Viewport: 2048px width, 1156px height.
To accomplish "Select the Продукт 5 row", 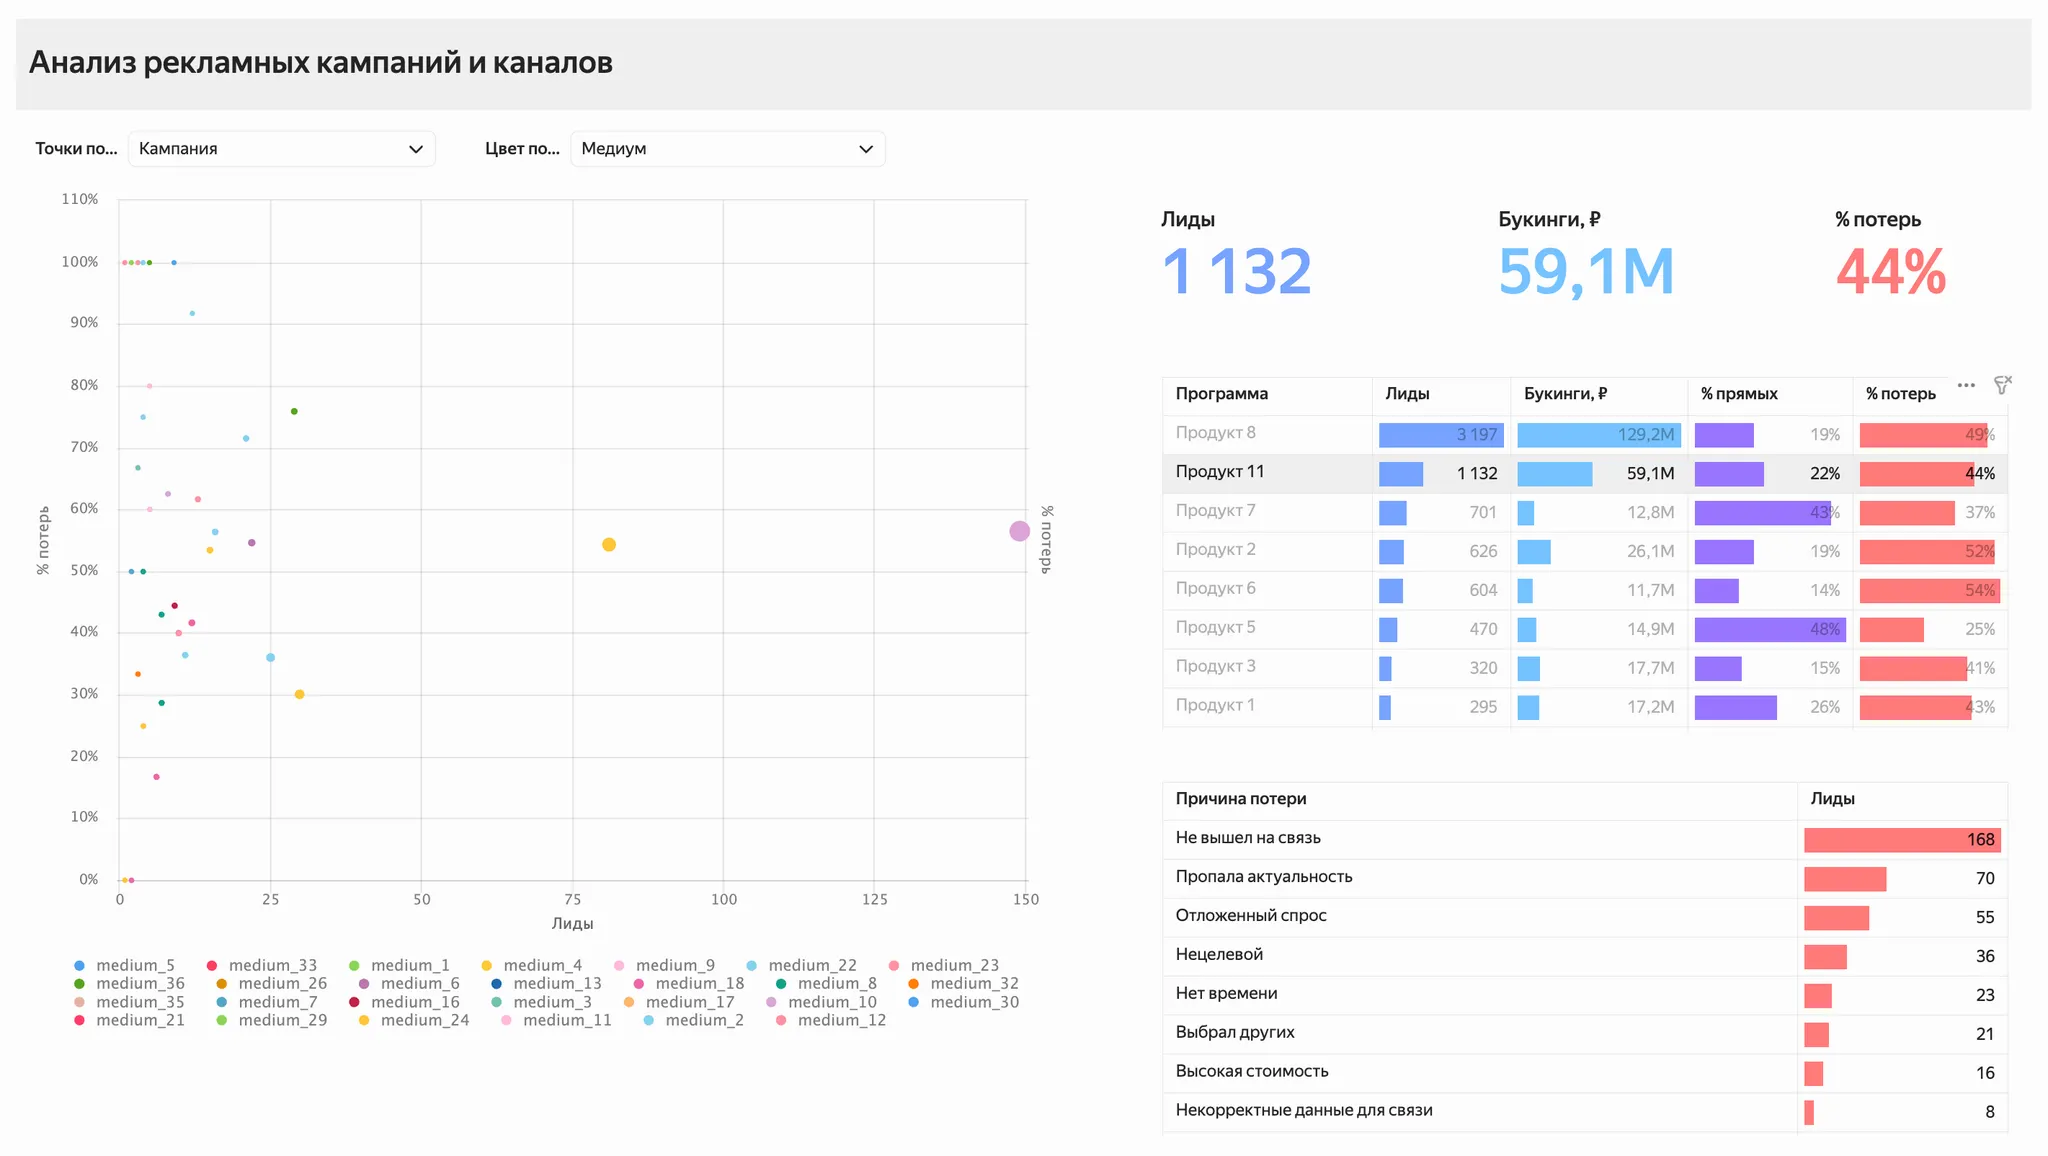I will (x=1216, y=628).
